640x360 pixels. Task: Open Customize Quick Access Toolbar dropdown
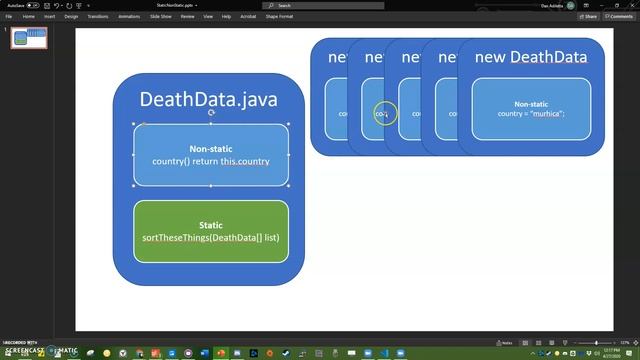88,6
